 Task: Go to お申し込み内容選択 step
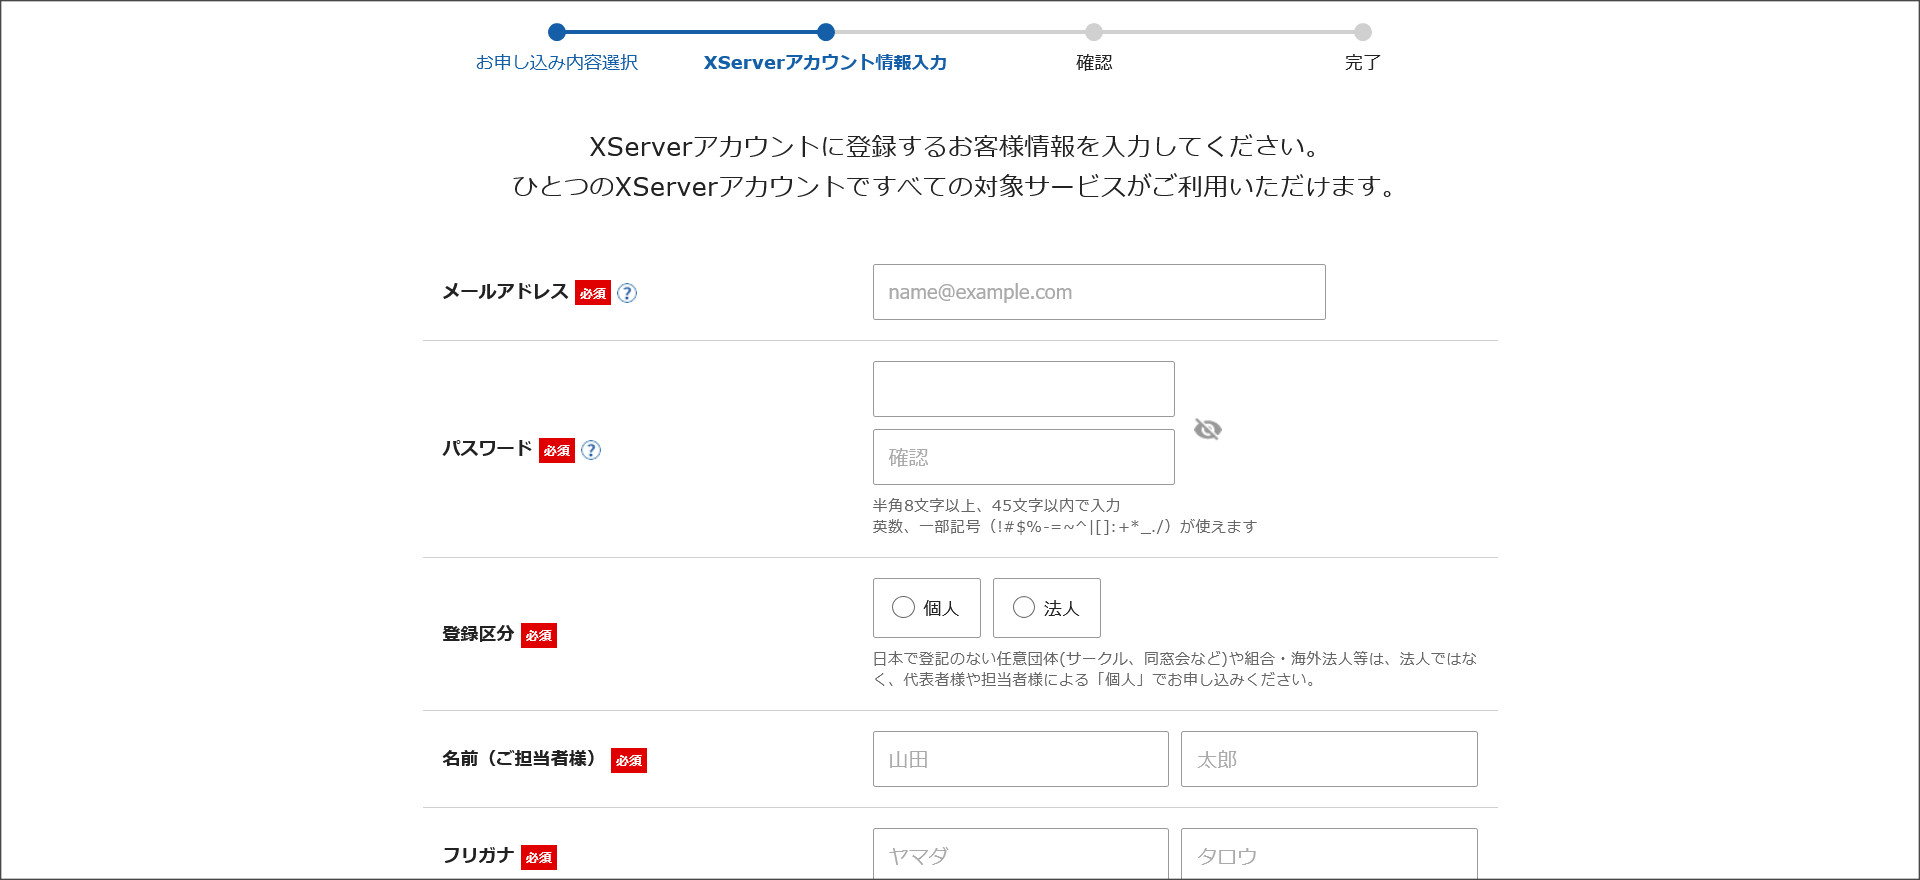(557, 62)
